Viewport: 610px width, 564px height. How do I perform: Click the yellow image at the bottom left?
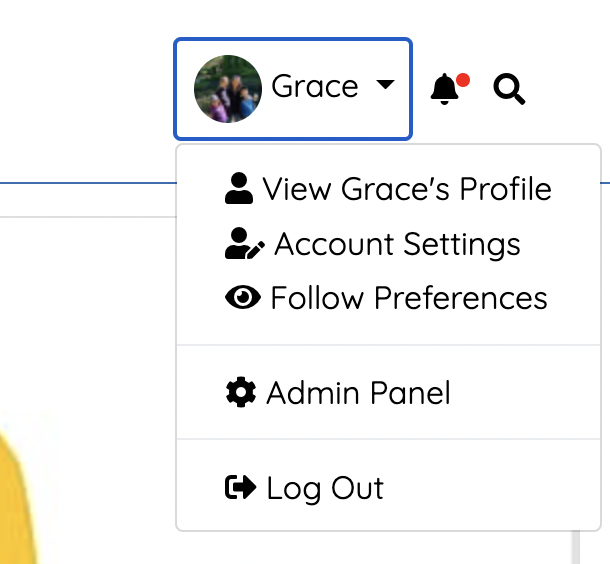pos(18,498)
